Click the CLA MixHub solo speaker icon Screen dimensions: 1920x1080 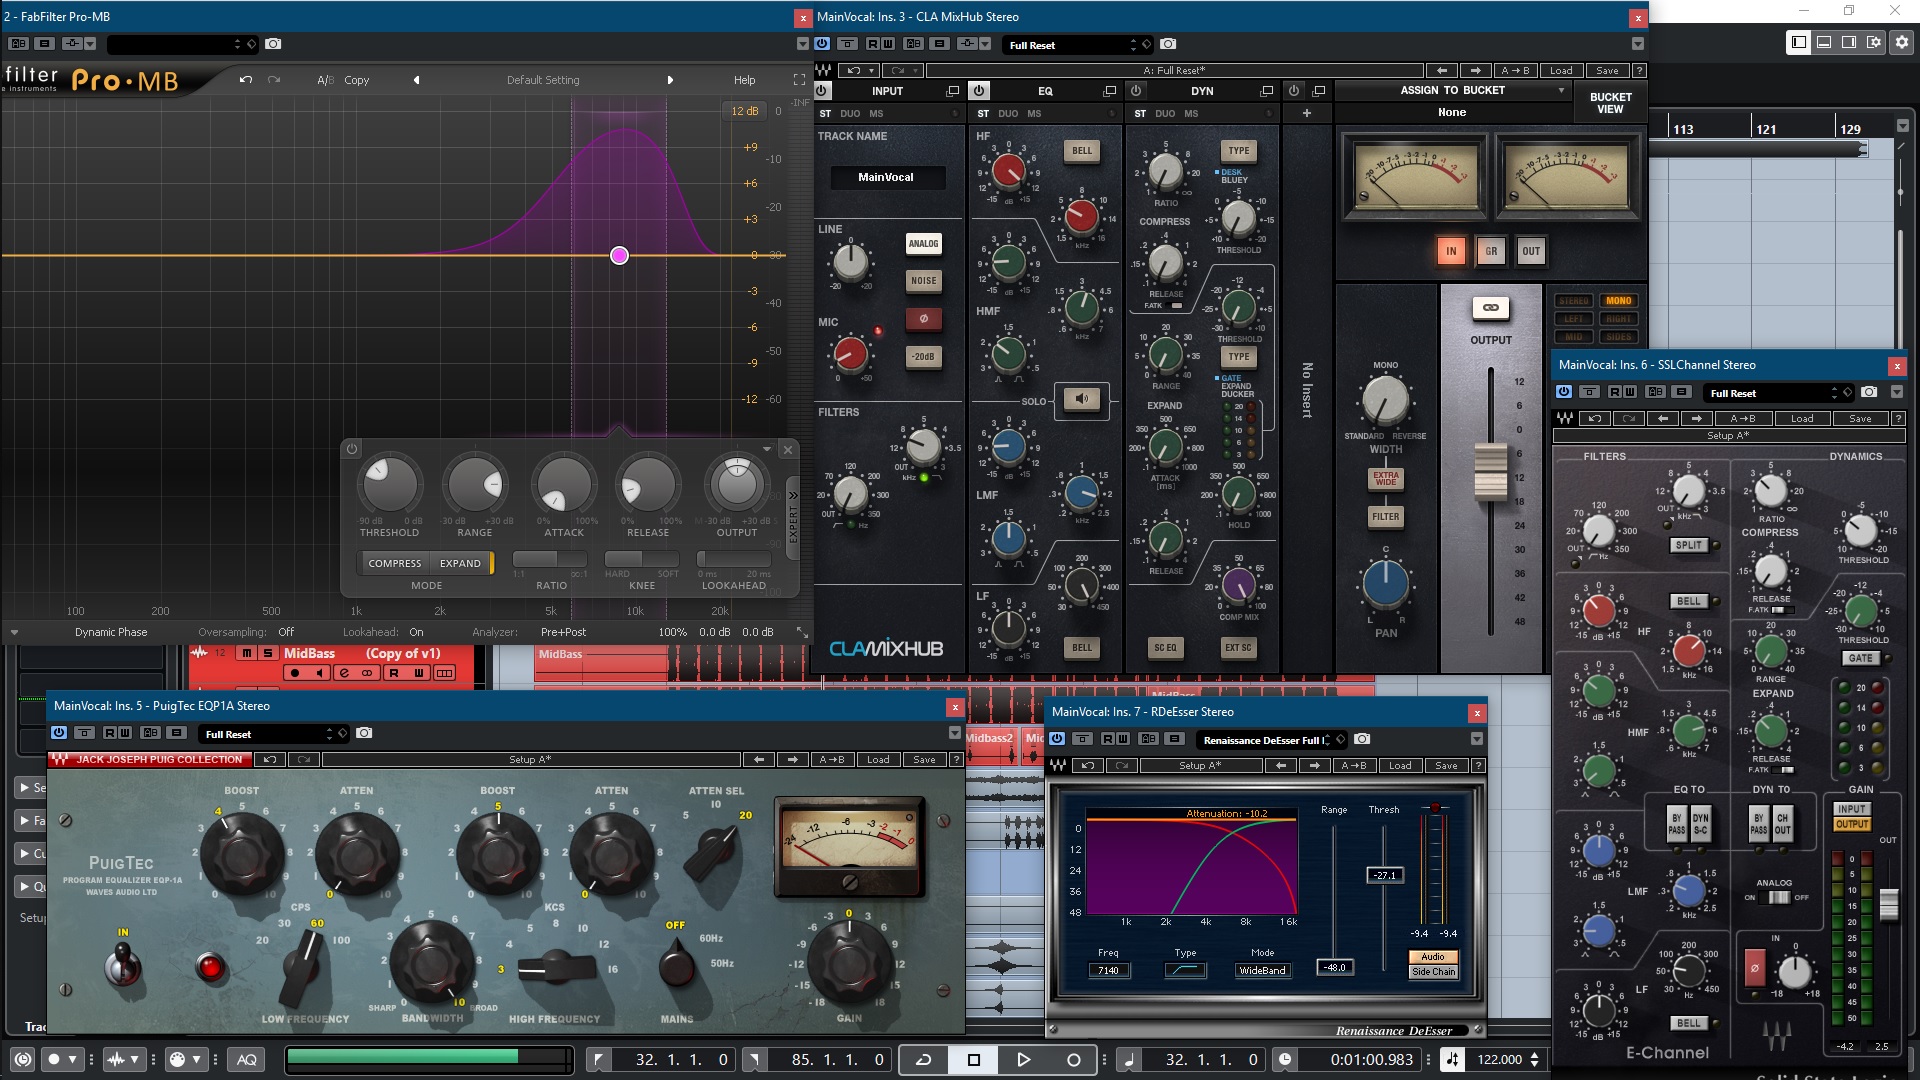(x=1081, y=399)
